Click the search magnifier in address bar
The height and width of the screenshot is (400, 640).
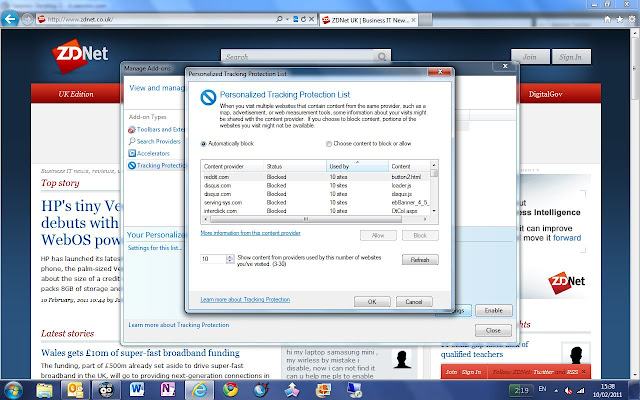(x=279, y=19)
